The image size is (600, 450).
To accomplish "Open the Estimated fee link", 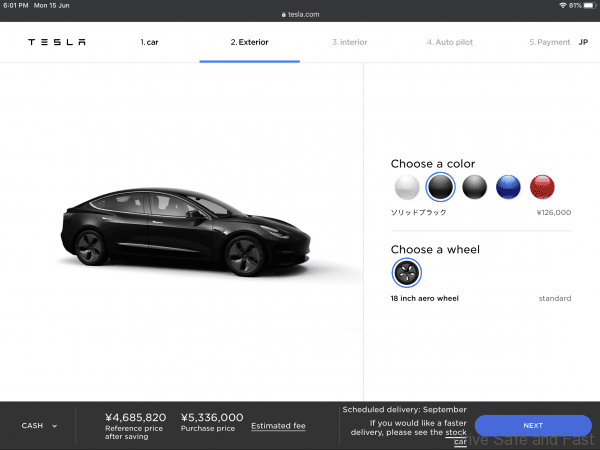I will (278, 426).
